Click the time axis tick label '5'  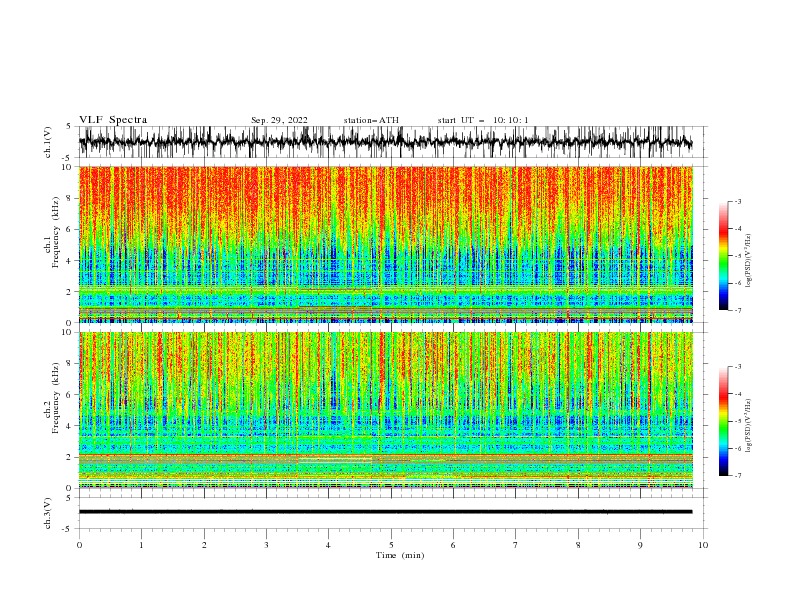coord(391,545)
